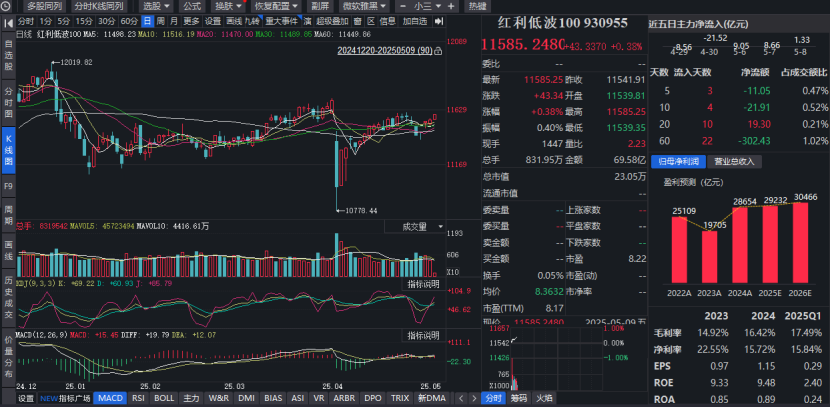Viewport: 831px width, 407px height.
Task: Switch chart to 5分 period
Action: [x=64, y=22]
